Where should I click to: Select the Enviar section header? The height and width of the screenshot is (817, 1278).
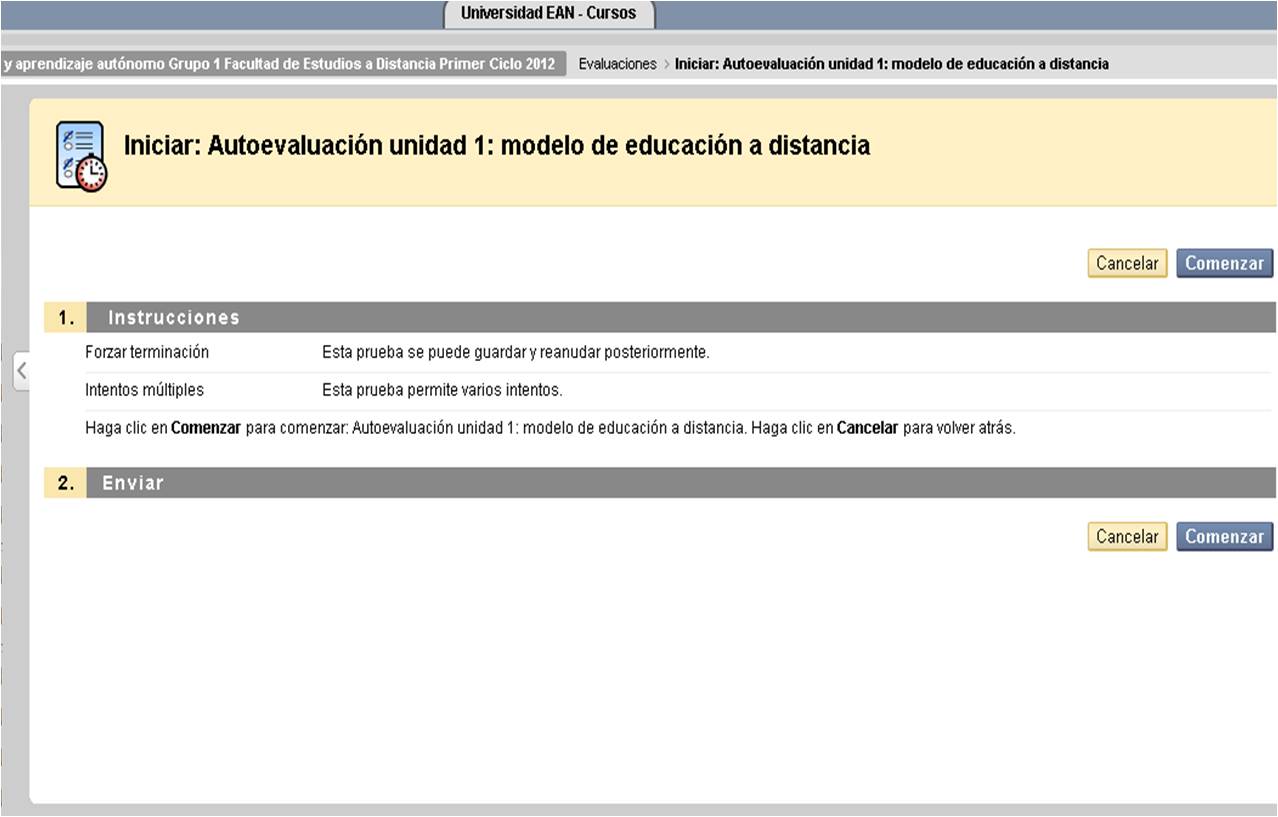pyautogui.click(x=133, y=483)
